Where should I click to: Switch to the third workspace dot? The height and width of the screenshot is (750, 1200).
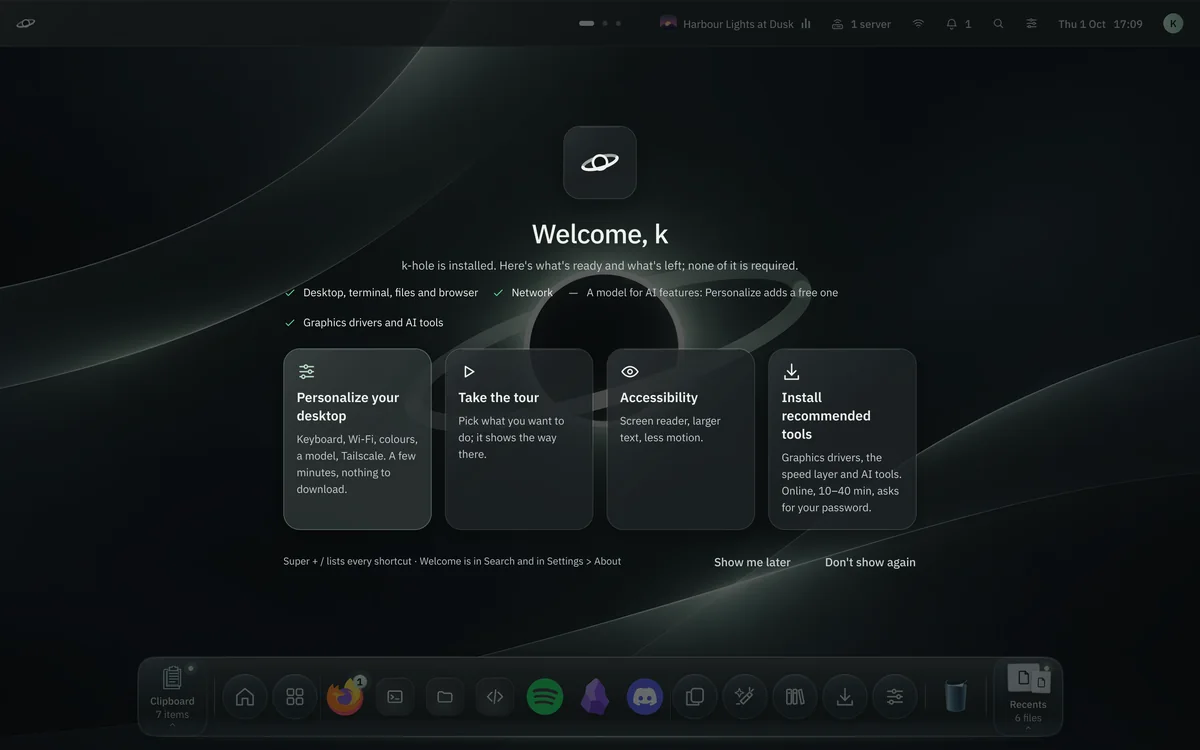618,23
